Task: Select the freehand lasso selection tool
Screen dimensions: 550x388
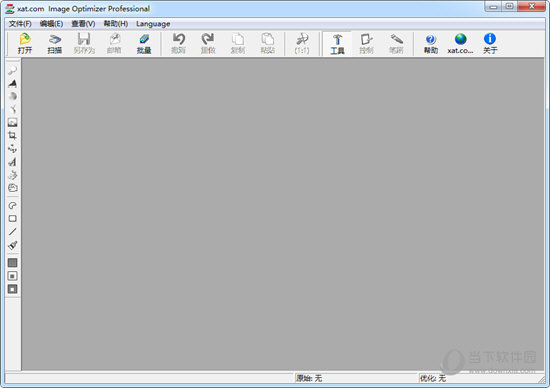Action: coord(13,206)
